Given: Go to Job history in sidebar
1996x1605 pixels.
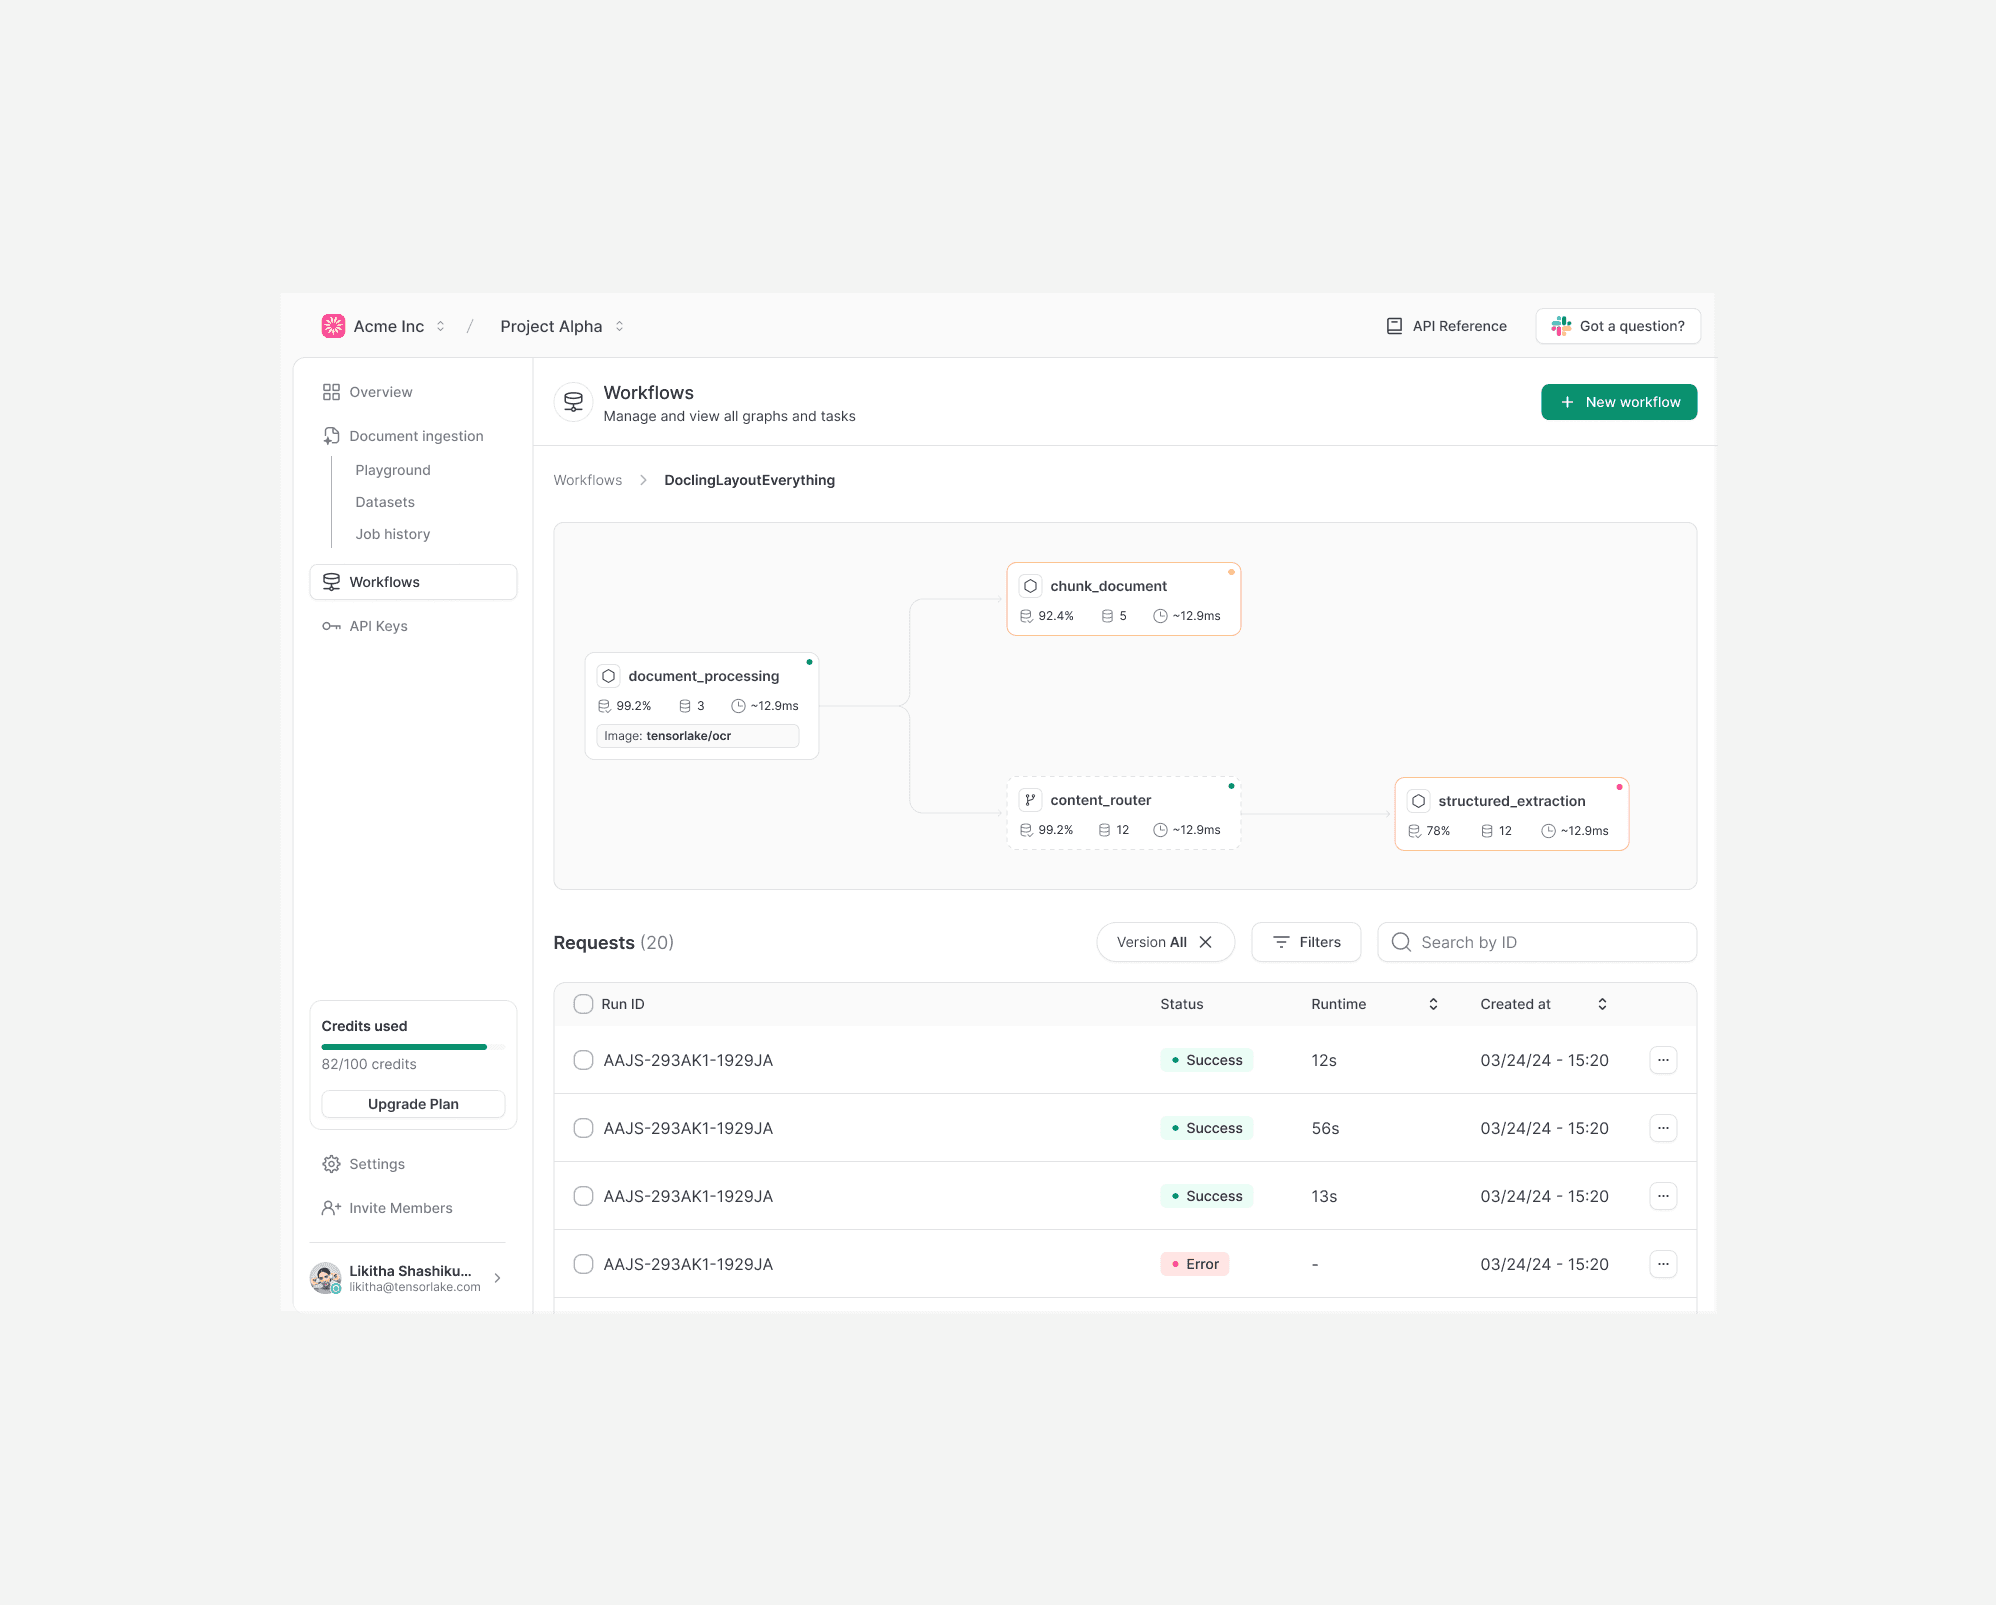Looking at the screenshot, I should 393,534.
